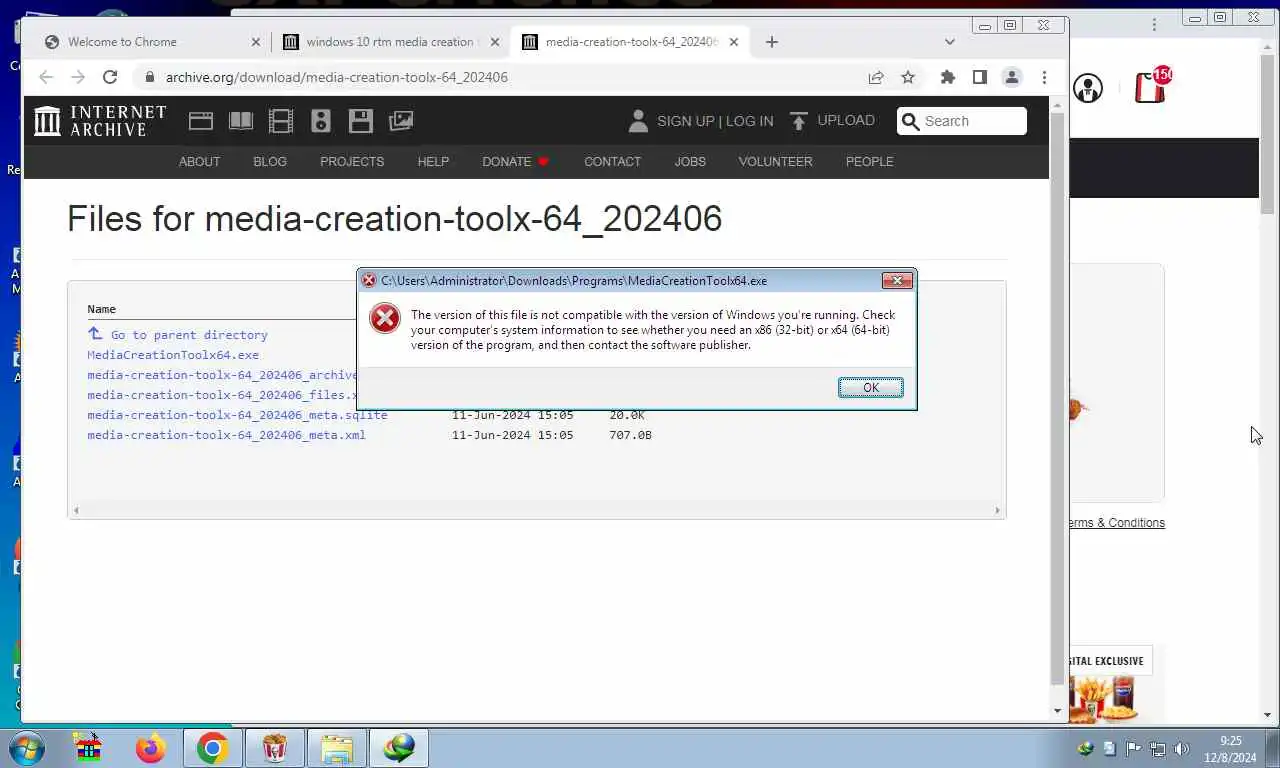Open the VOLUNTEER menu item

point(775,161)
